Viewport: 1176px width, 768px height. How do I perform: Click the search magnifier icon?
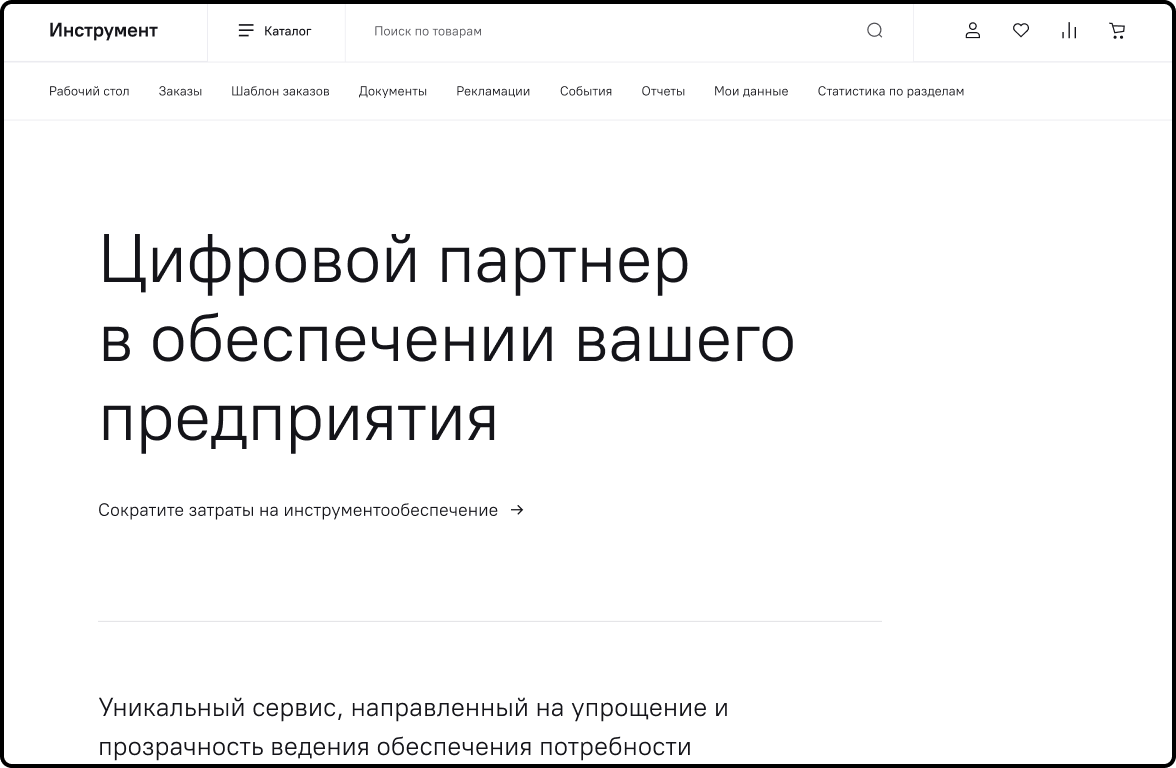click(874, 31)
